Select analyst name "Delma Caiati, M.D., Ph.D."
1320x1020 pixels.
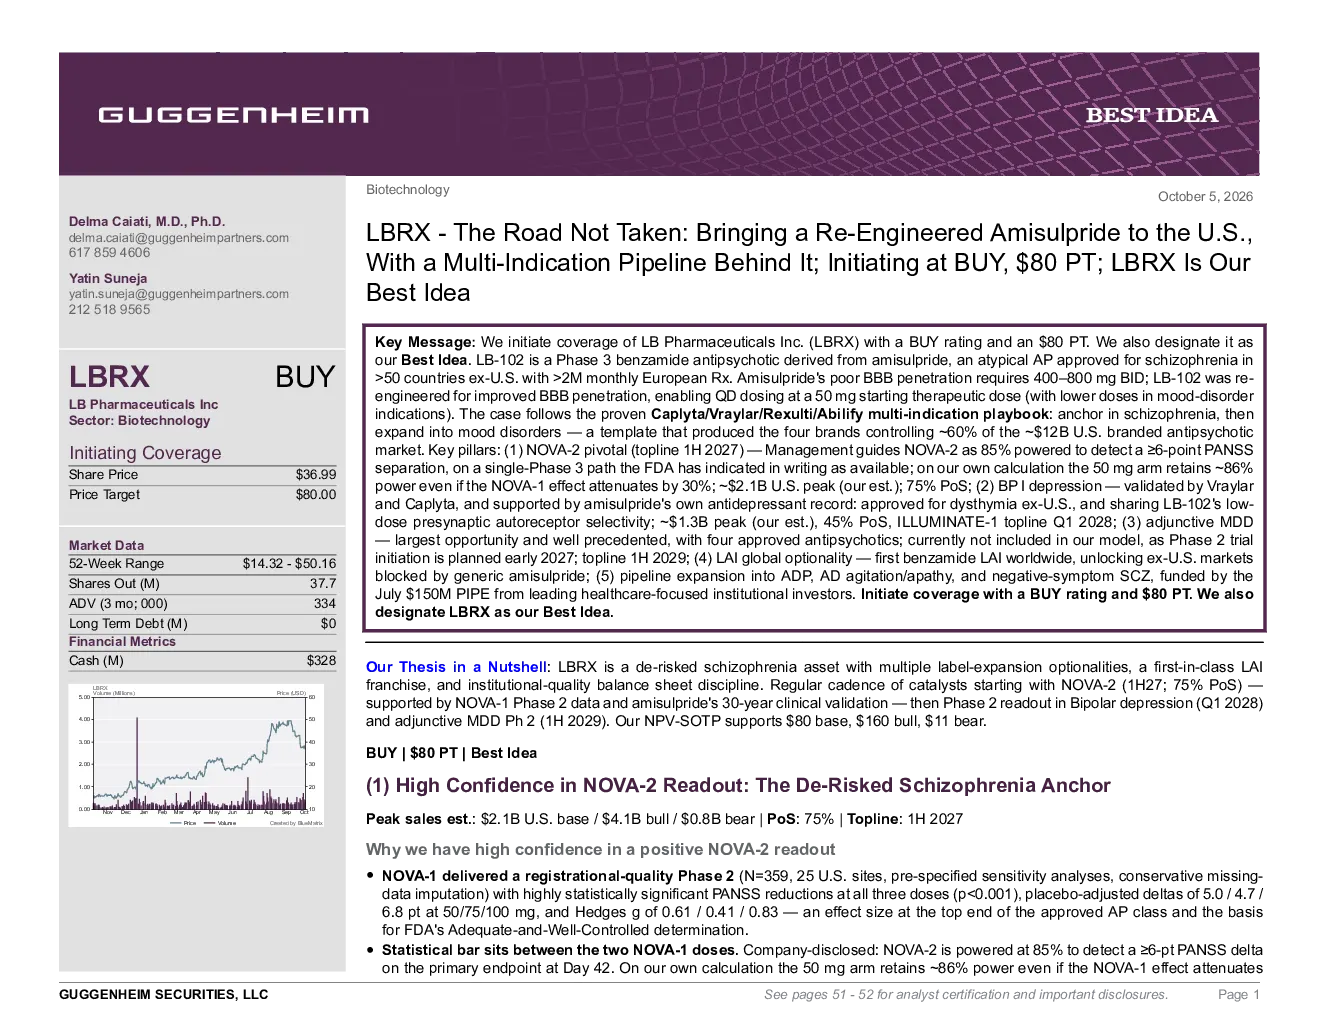click(147, 222)
